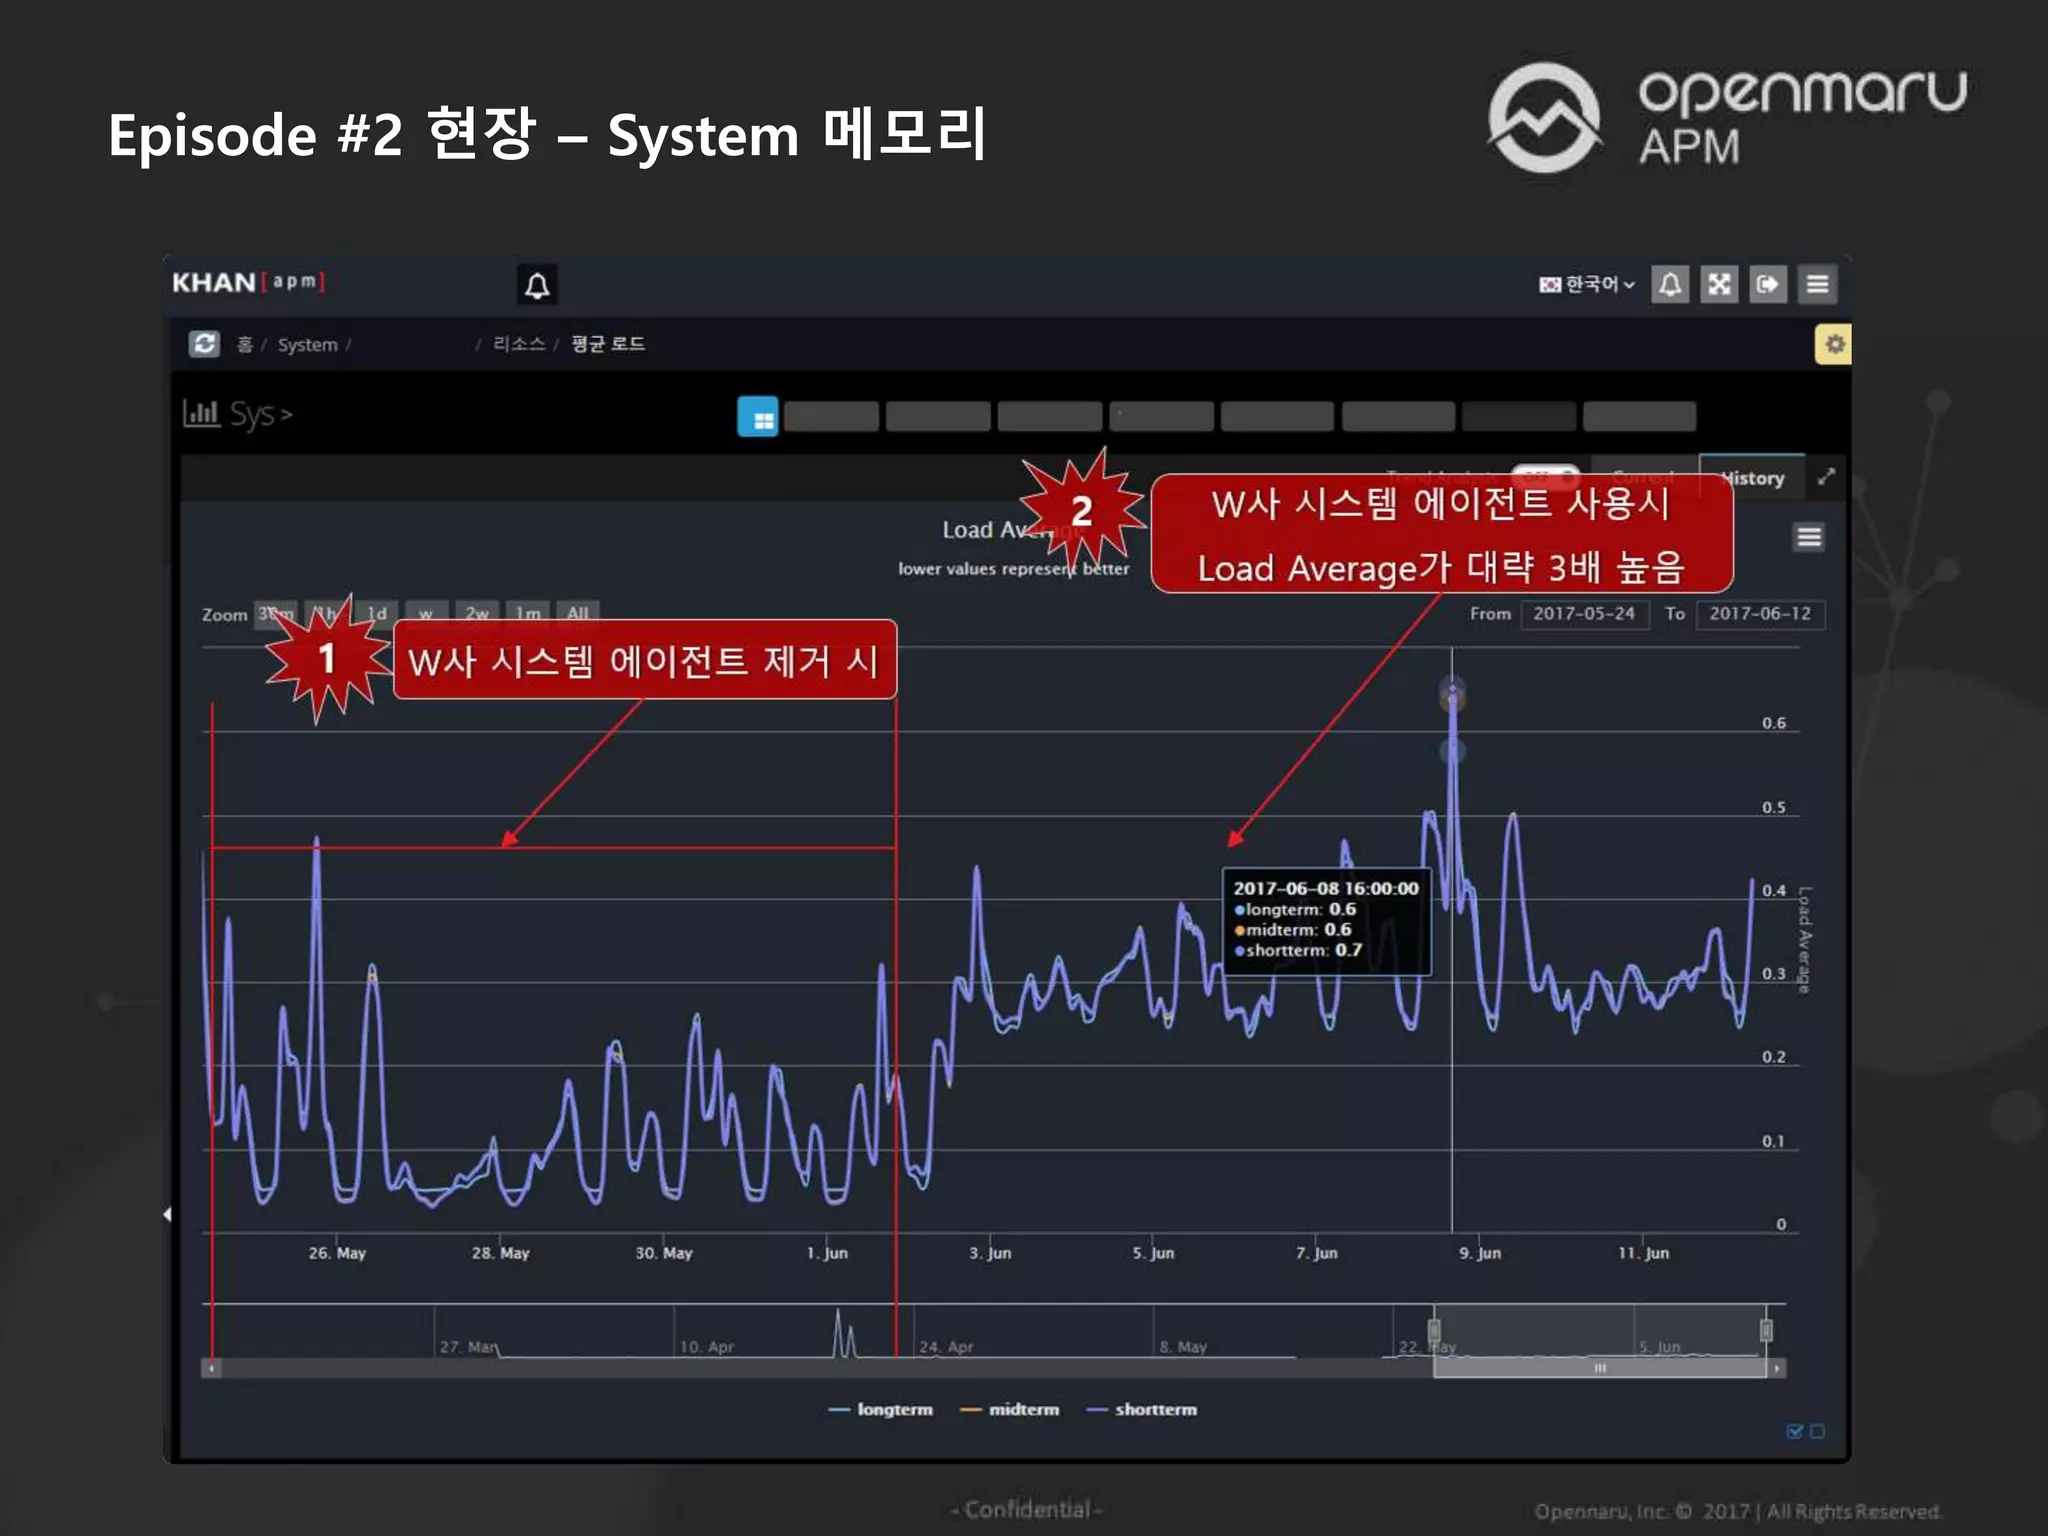The height and width of the screenshot is (1536, 2048).
Task: Open the top-right hamburger menu
Action: pos(1817,285)
